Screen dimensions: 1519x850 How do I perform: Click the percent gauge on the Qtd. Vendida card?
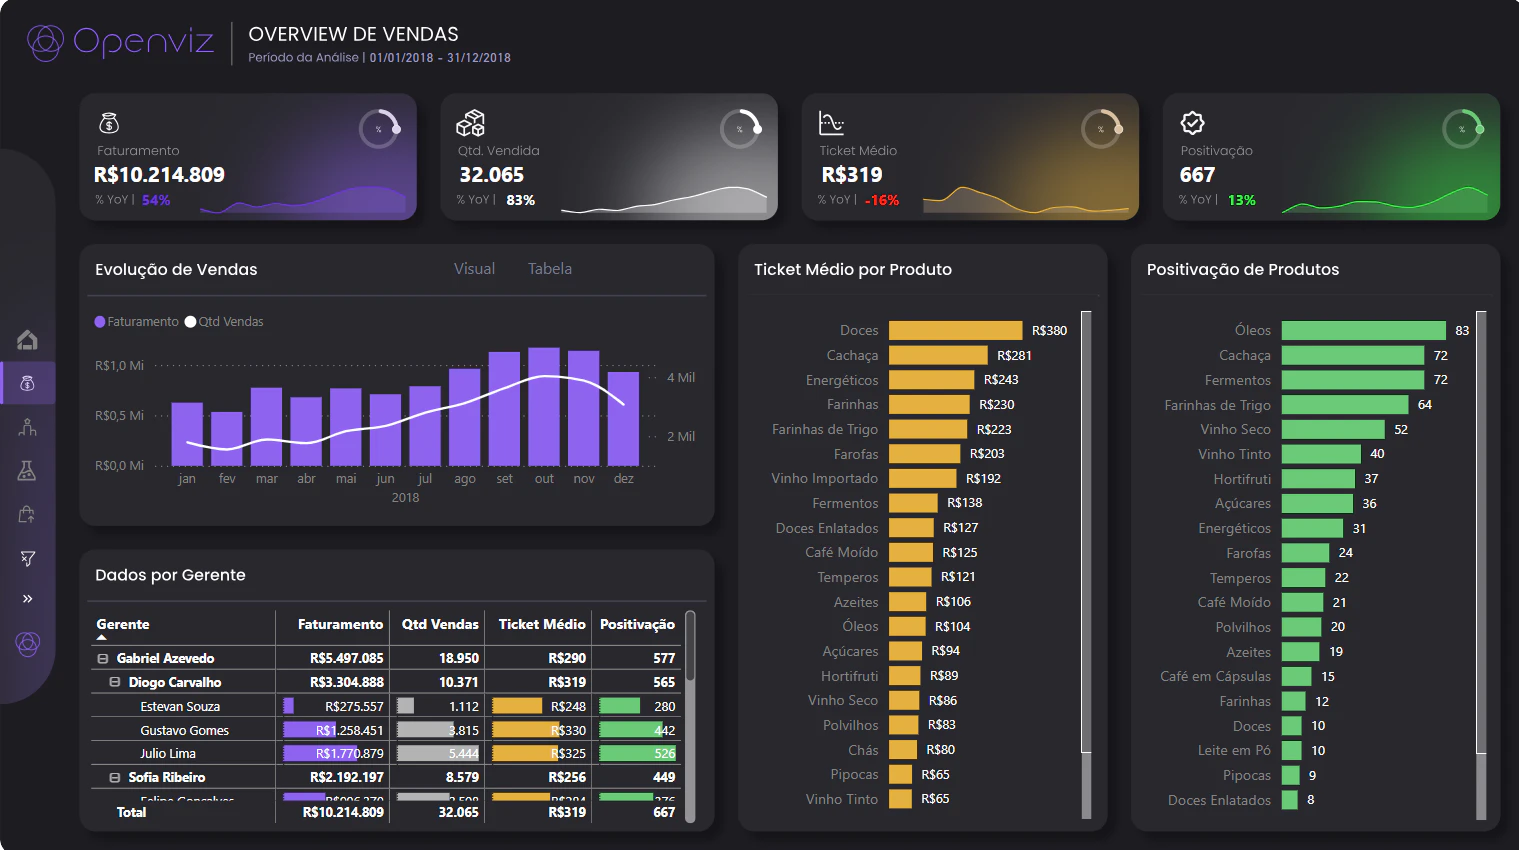[x=741, y=129]
